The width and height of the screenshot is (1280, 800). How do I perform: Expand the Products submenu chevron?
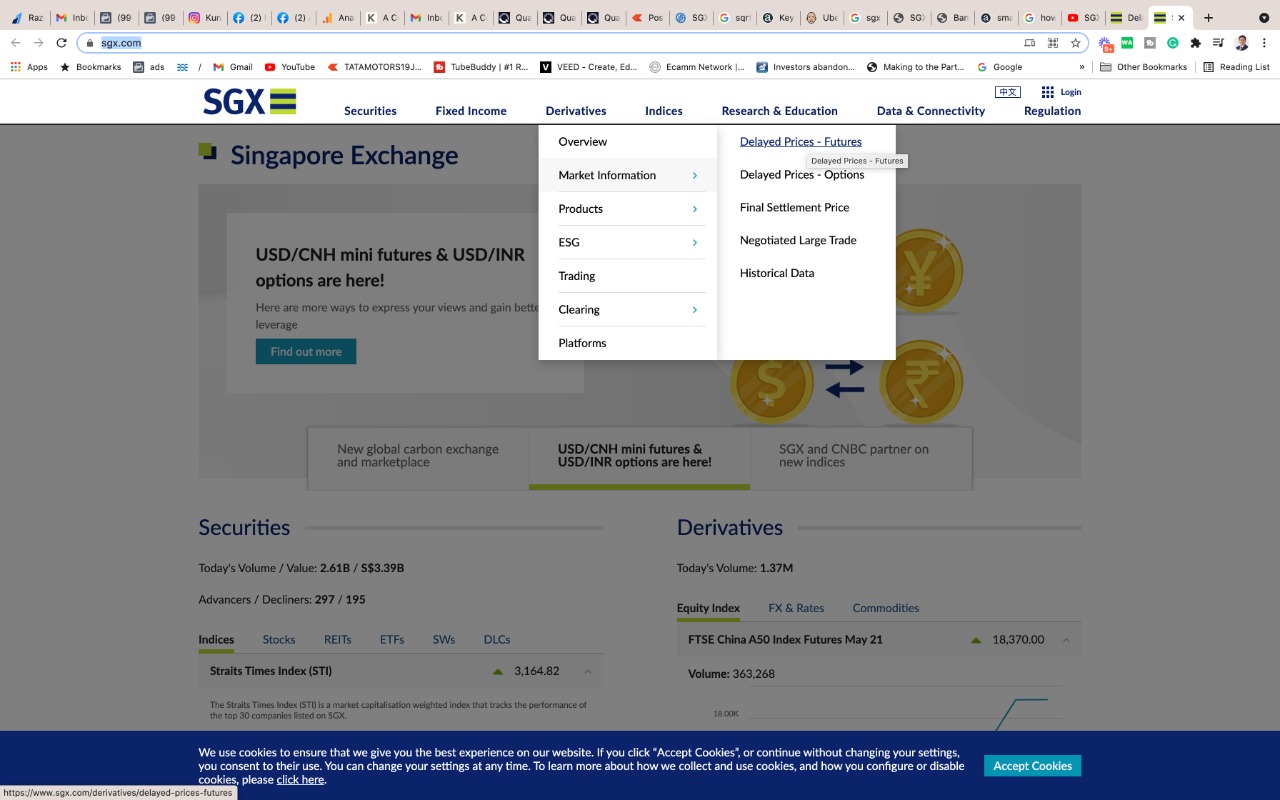[x=695, y=209]
